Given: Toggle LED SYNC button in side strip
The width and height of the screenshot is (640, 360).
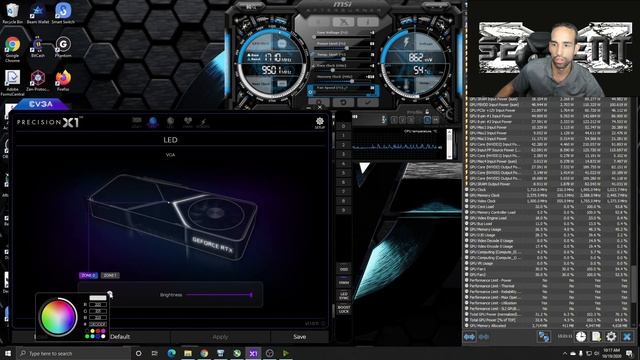Looking at the screenshot, I should click(x=344, y=296).
